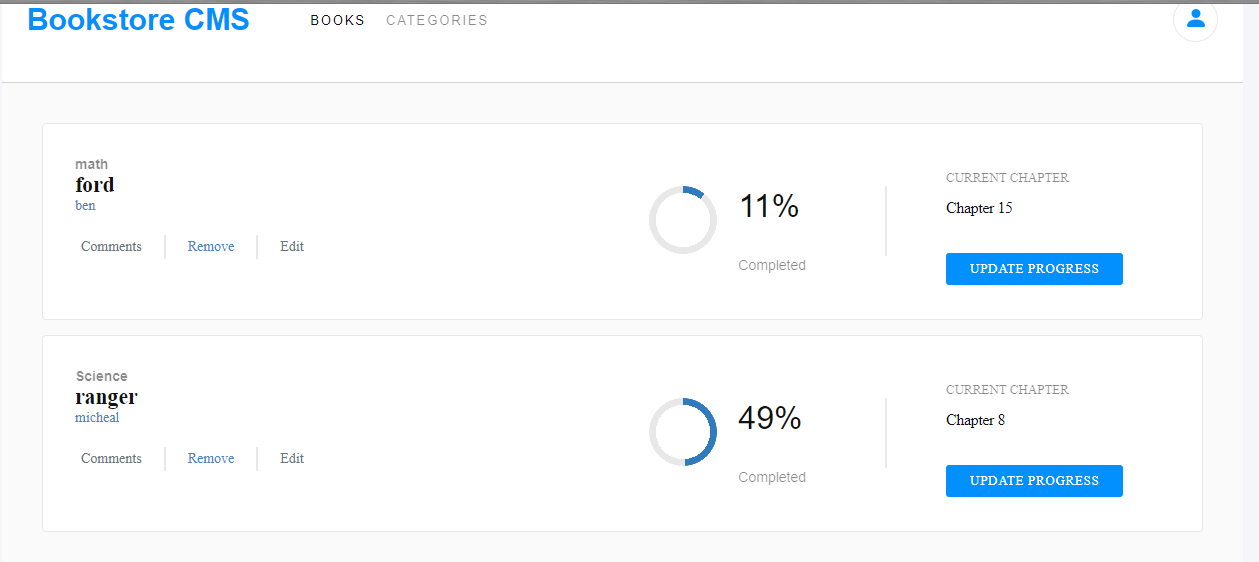Open Comments for the ford book

click(x=111, y=247)
